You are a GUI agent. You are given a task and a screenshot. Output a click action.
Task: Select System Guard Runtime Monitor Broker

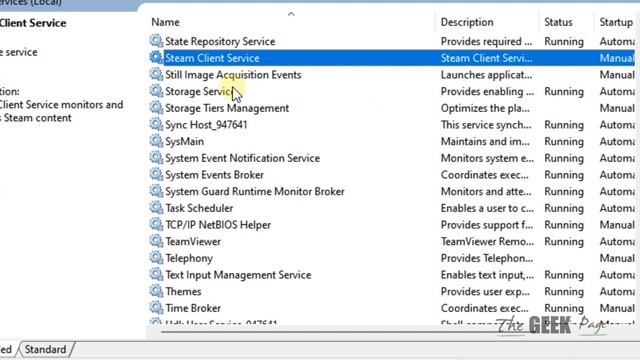pos(255,191)
